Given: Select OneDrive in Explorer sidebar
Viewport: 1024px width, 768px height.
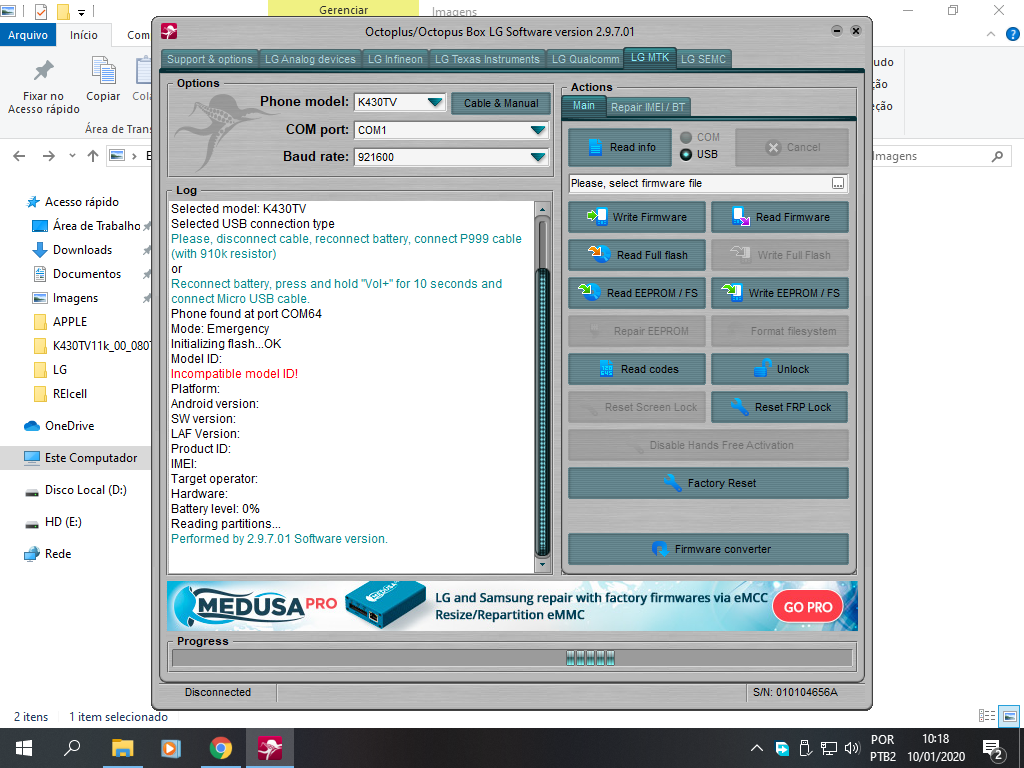Looking at the screenshot, I should [69, 426].
